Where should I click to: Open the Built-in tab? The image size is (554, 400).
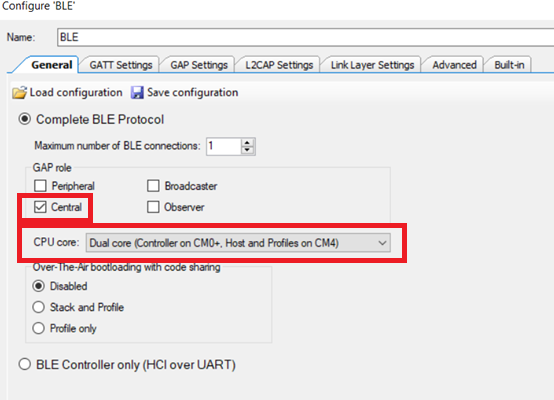point(509,65)
